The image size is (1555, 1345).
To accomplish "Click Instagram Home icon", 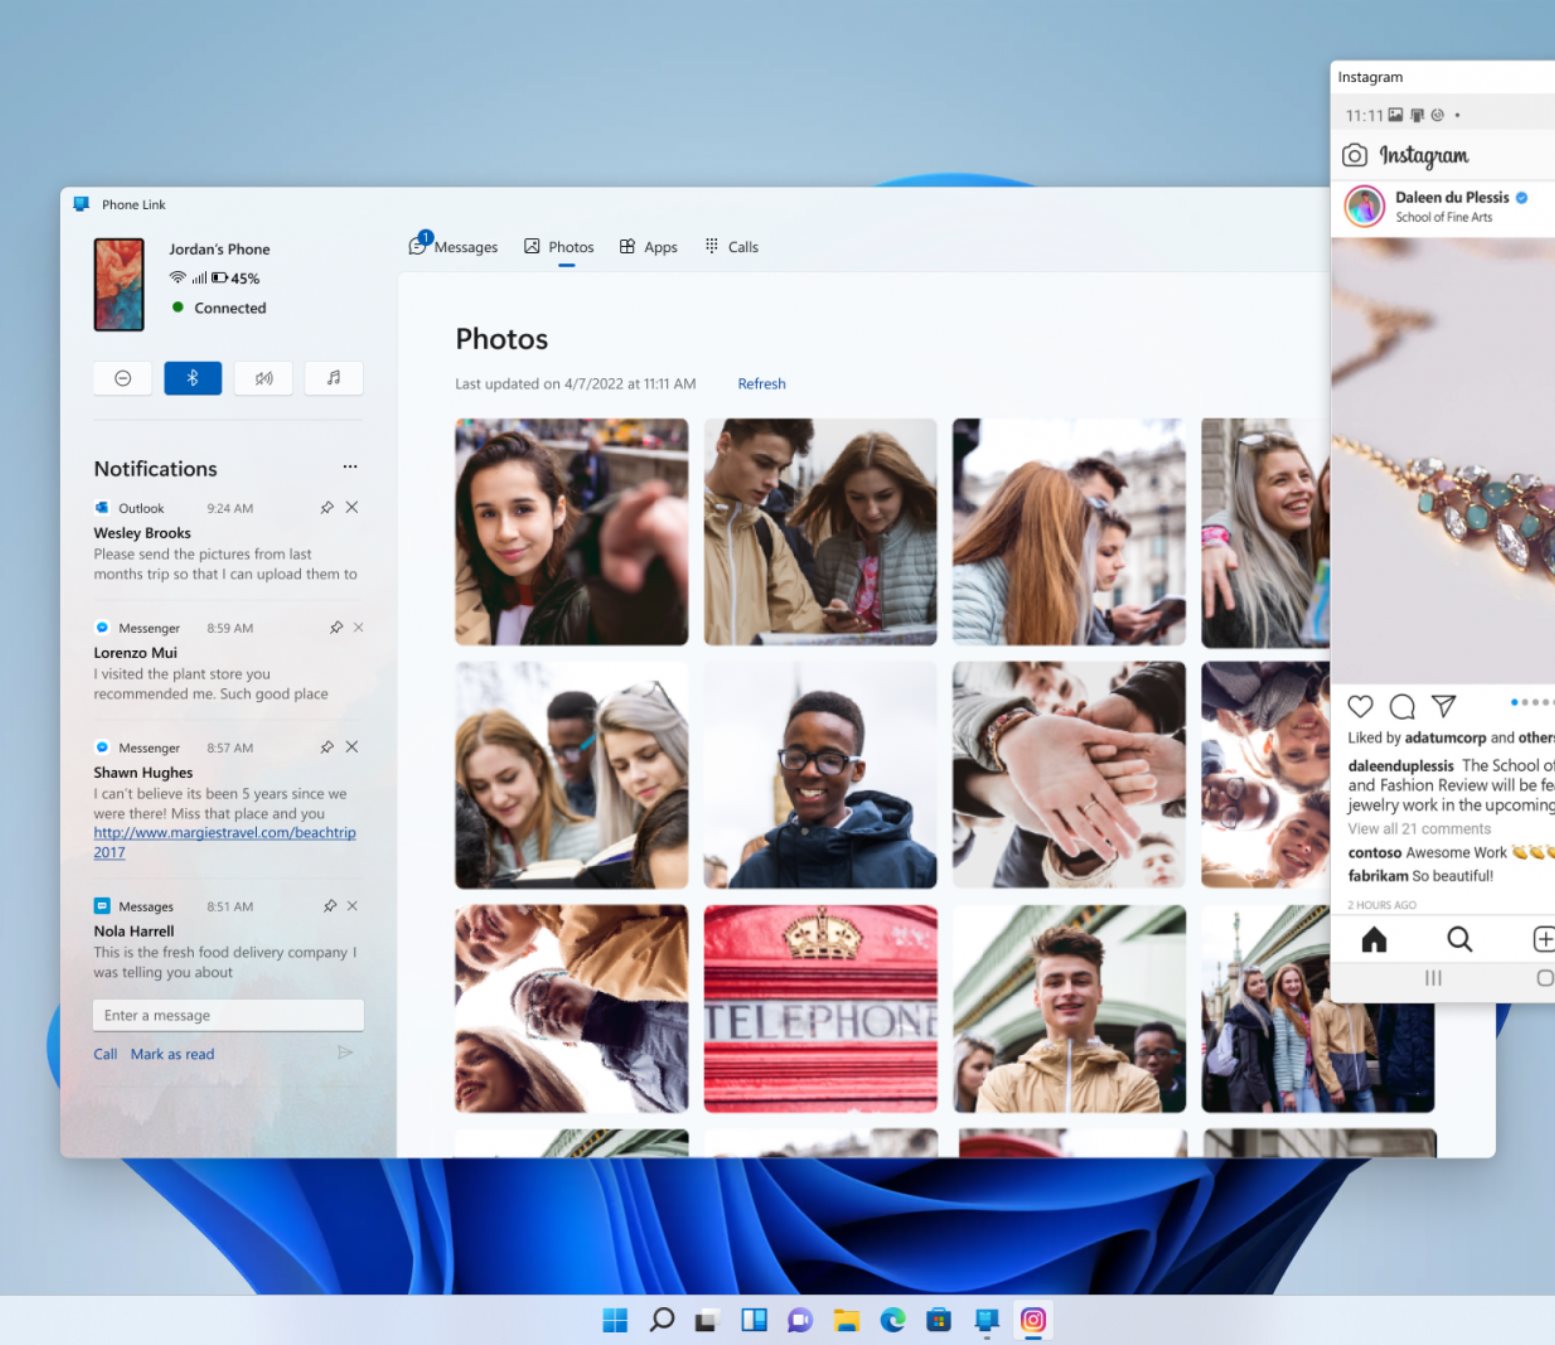I will click(1374, 939).
